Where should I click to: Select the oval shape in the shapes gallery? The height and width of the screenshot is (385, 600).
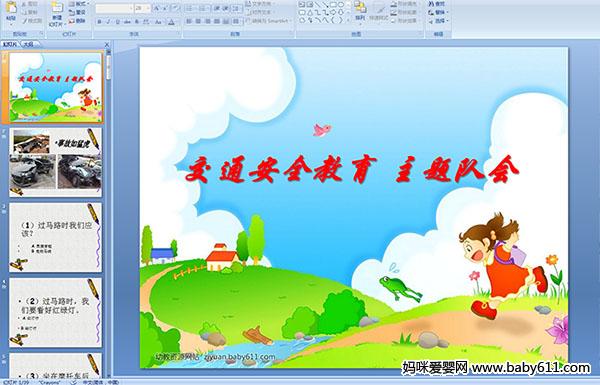(341, 5)
